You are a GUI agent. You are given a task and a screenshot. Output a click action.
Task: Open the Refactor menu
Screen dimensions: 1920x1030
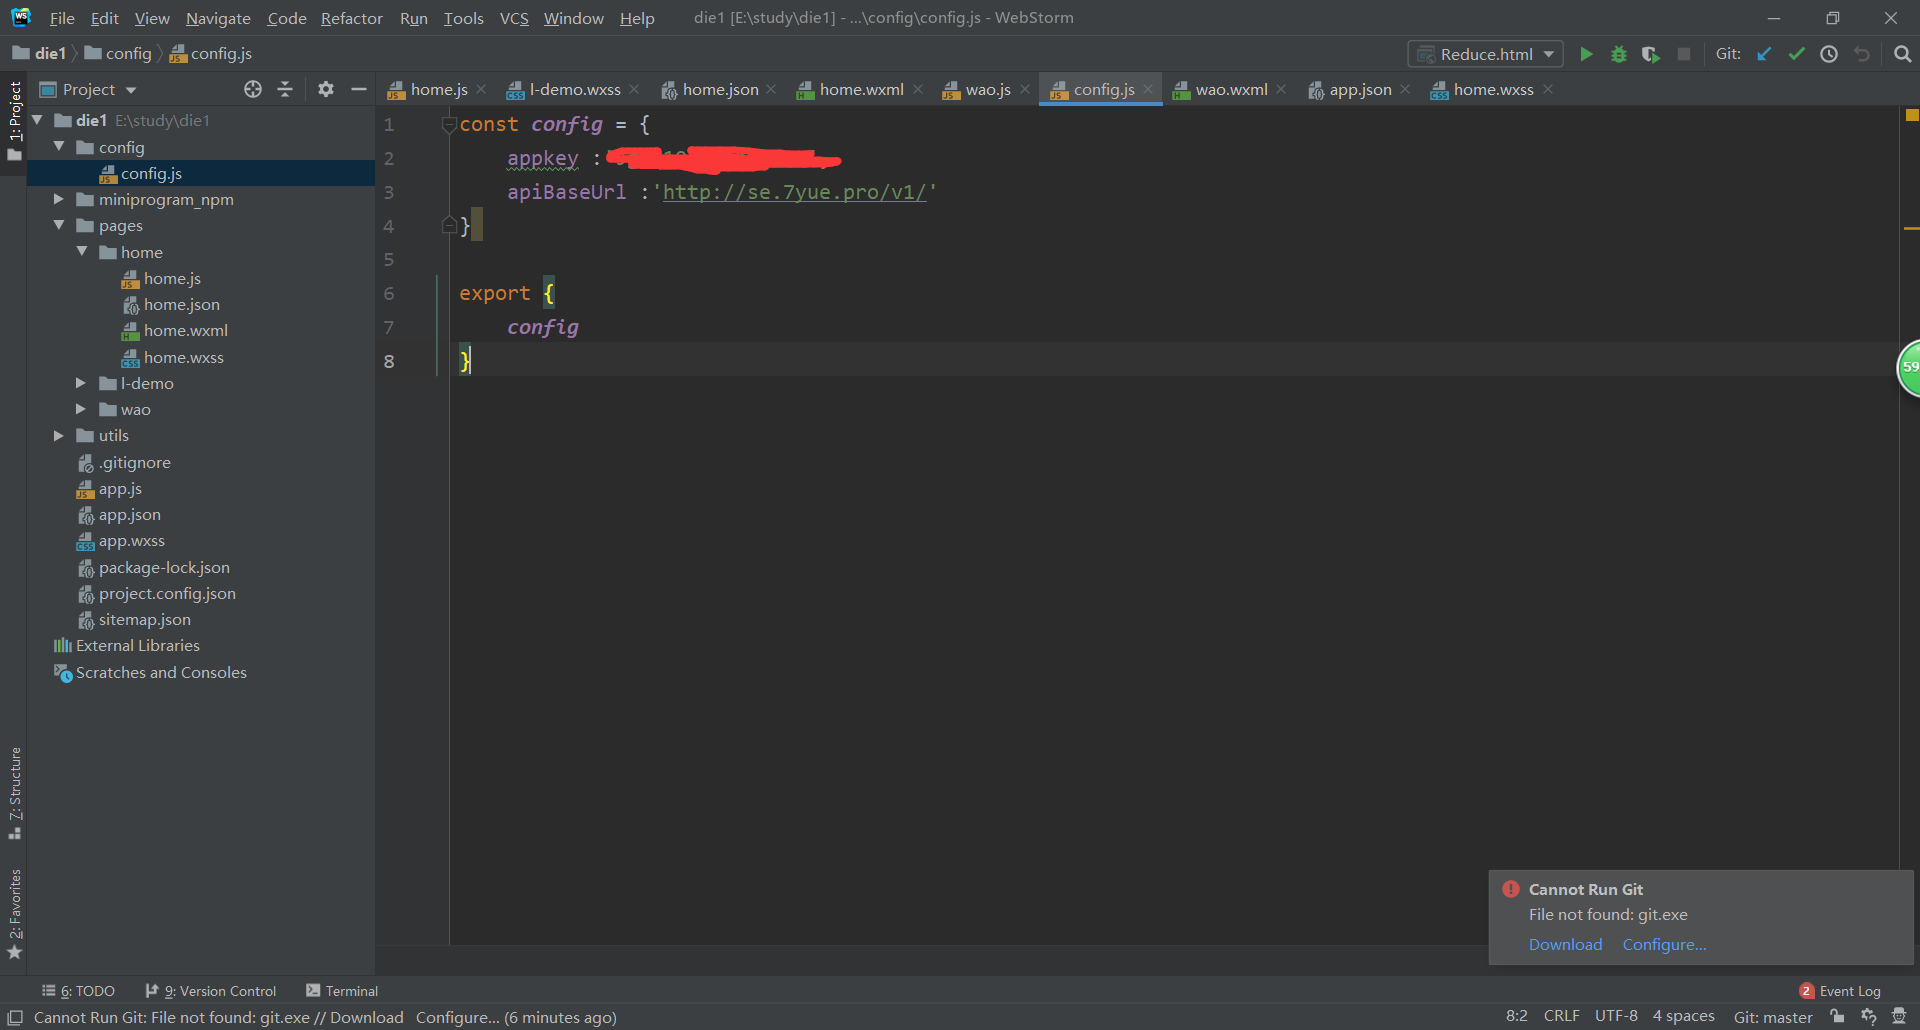[351, 18]
